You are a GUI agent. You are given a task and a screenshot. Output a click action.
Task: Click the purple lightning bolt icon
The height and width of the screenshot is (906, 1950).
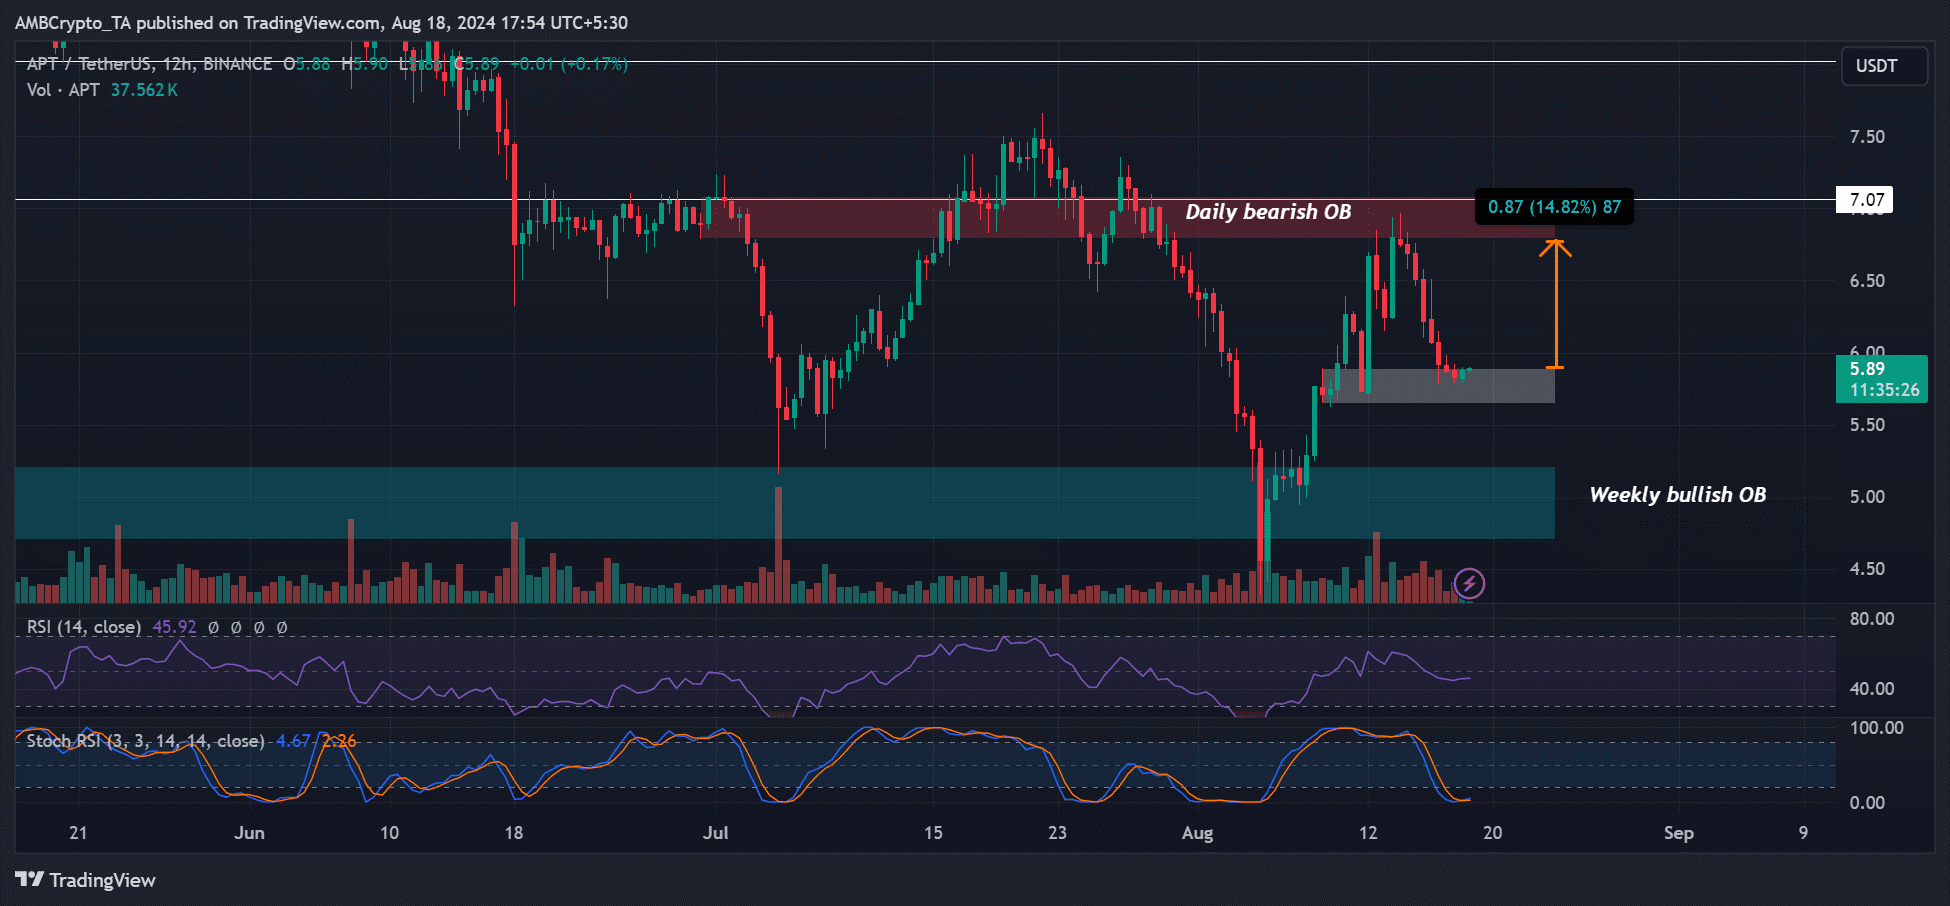[x=1469, y=583]
